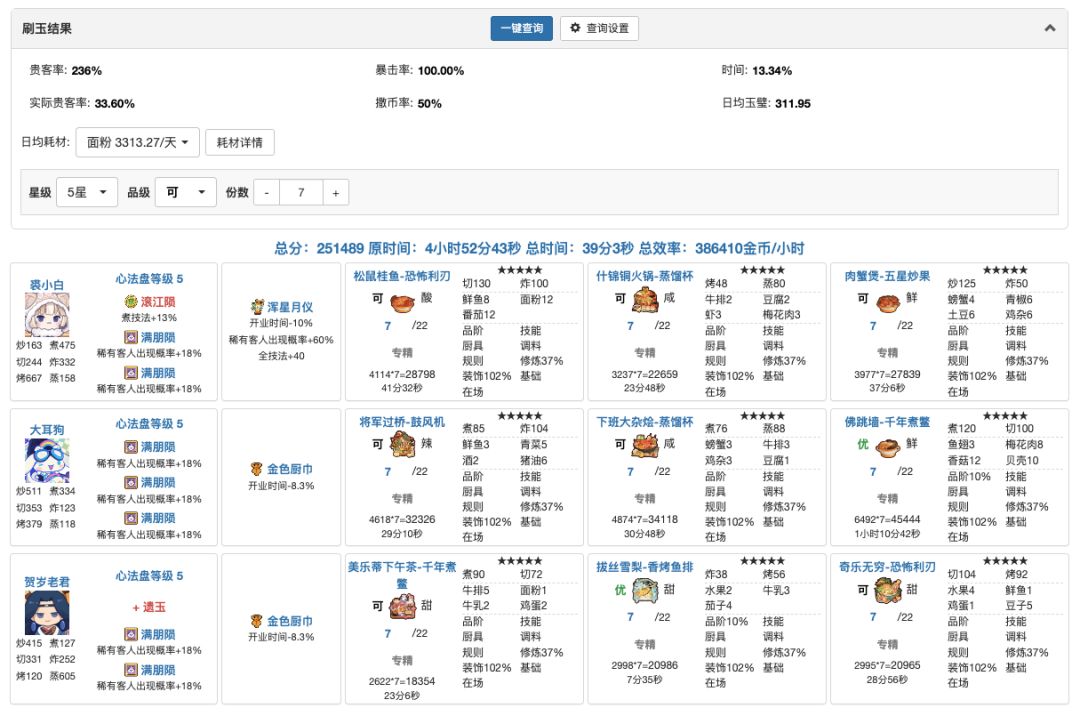Collapse the 刷玉结果 panel
1080x716 pixels.
1049,29
